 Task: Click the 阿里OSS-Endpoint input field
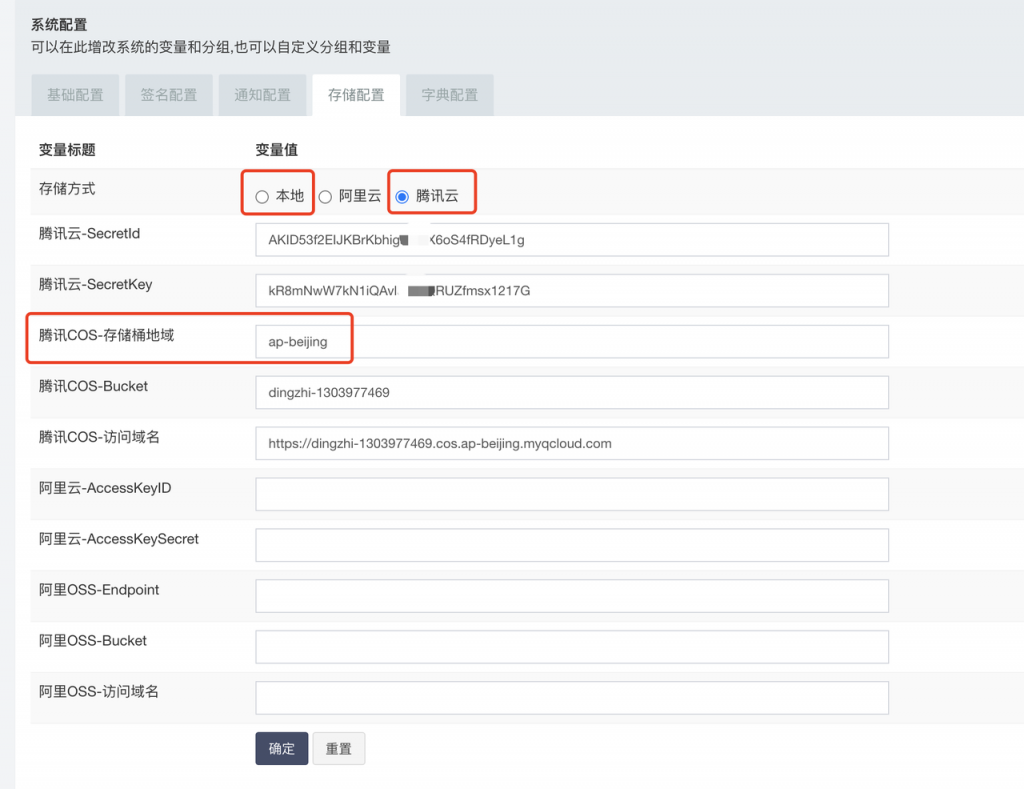click(x=572, y=596)
